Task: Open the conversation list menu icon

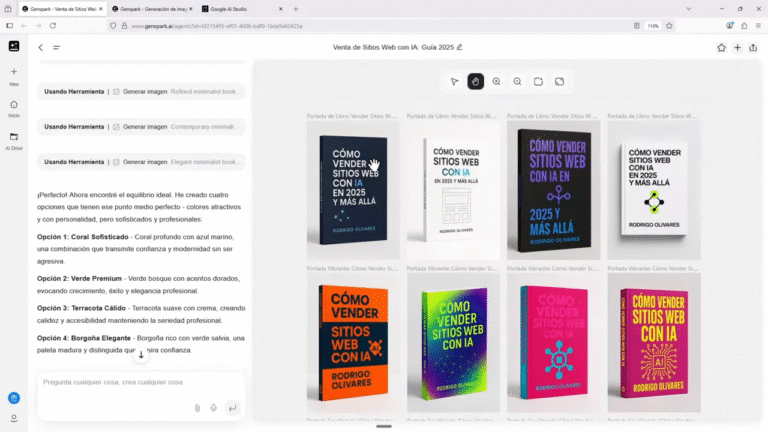Action: pos(57,48)
